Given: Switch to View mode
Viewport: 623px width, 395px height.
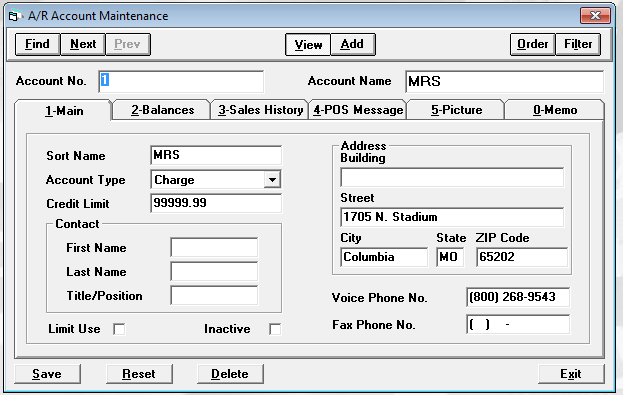Looking at the screenshot, I should [x=308, y=45].
